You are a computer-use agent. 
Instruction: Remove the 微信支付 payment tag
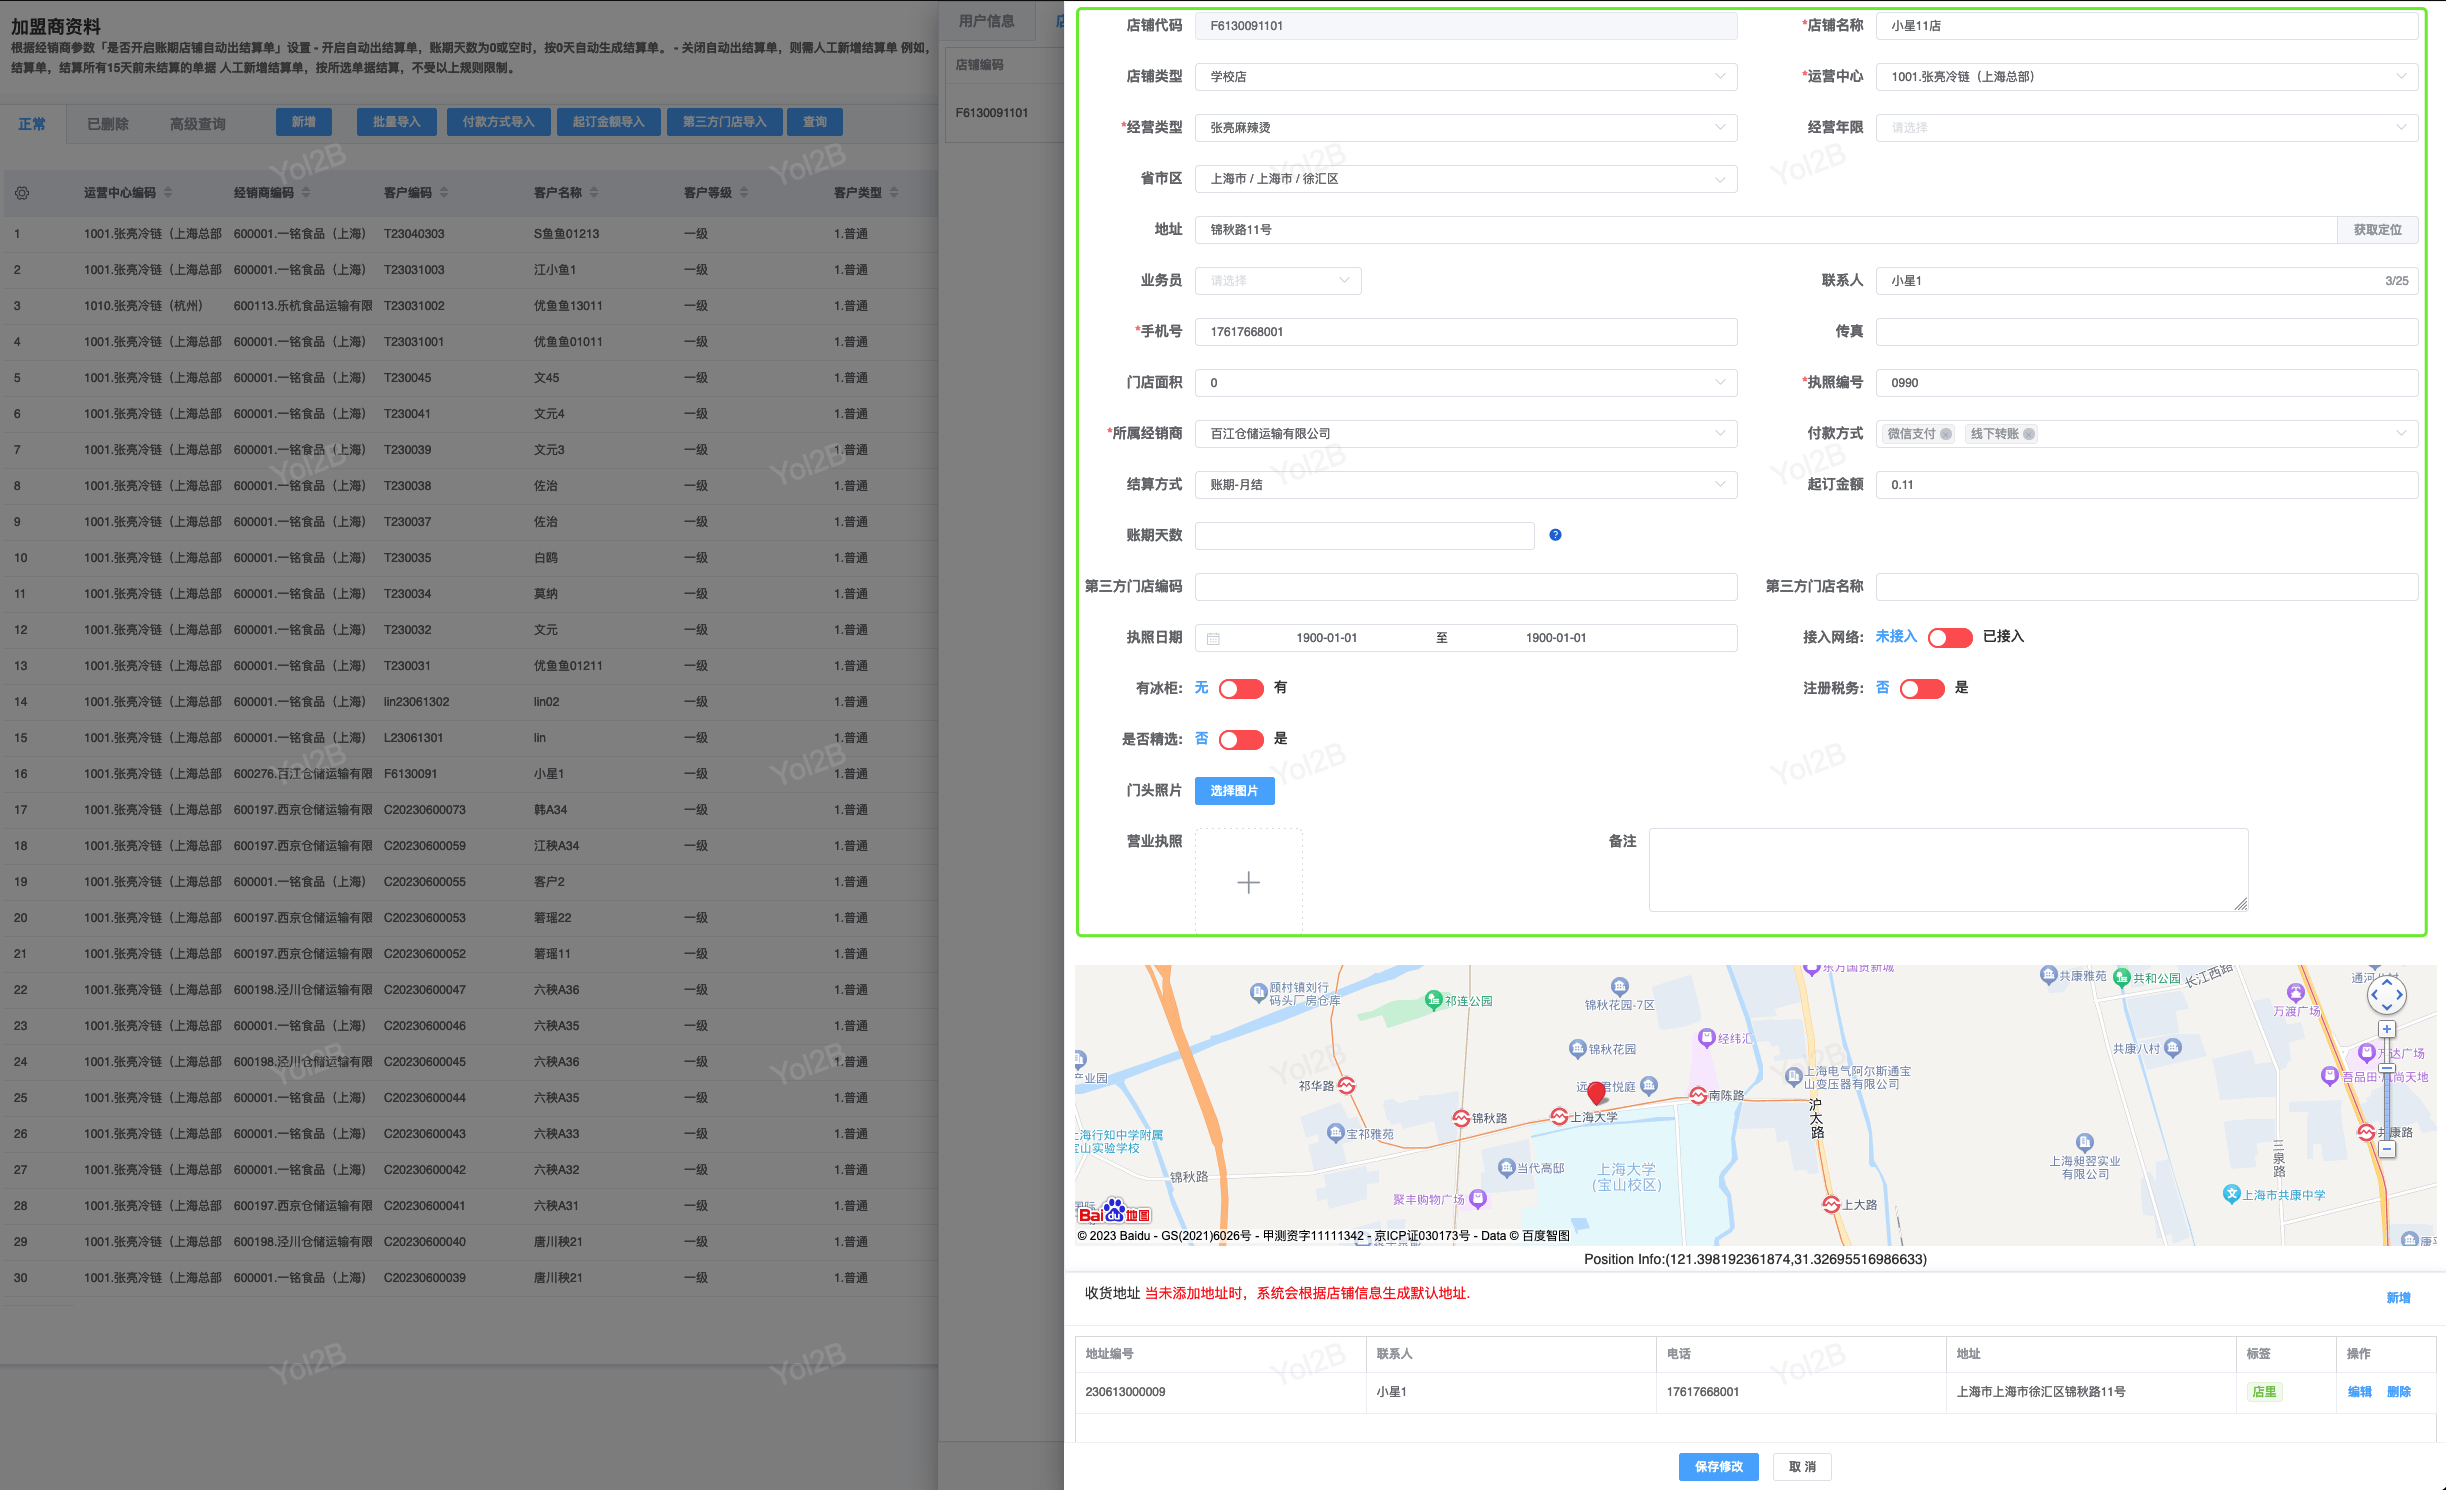pos(1946,434)
